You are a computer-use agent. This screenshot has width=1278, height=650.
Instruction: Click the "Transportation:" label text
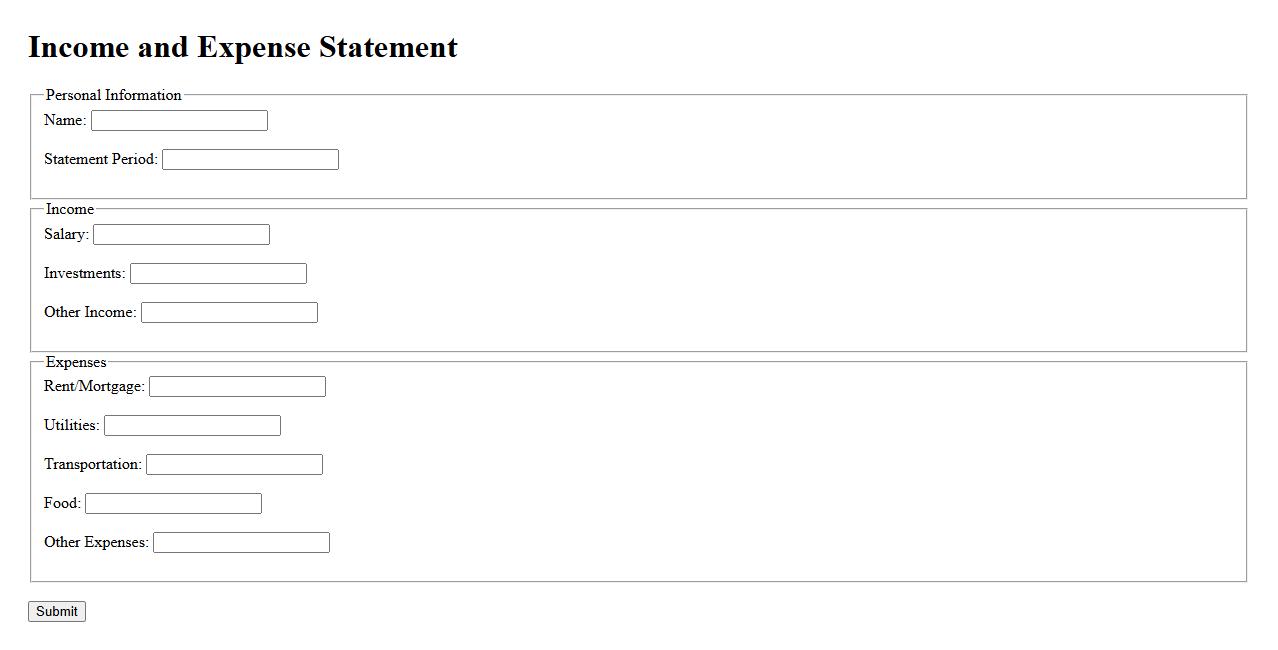92,464
